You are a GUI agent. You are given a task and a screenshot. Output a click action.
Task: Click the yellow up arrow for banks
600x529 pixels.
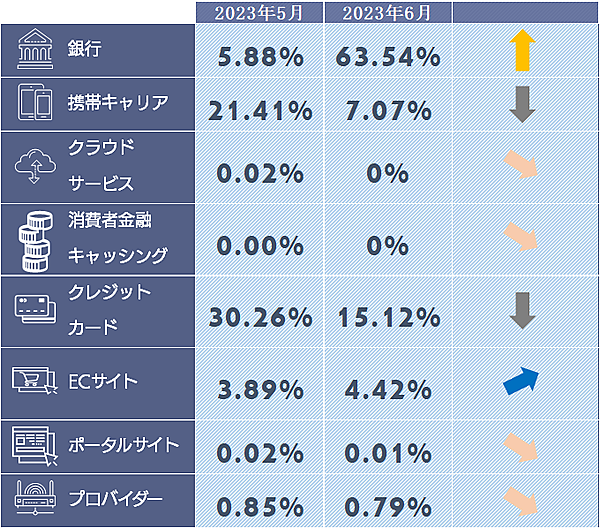click(x=522, y=51)
